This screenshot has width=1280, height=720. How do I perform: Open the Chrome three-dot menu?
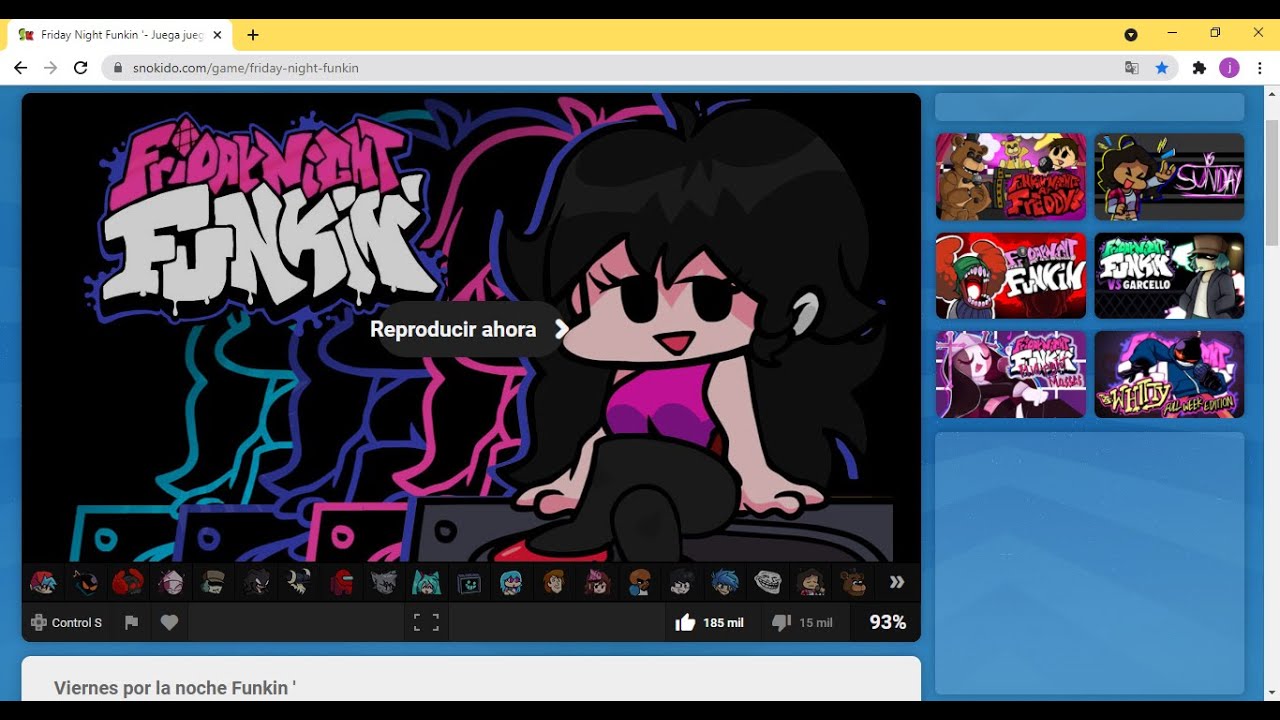[x=1260, y=68]
